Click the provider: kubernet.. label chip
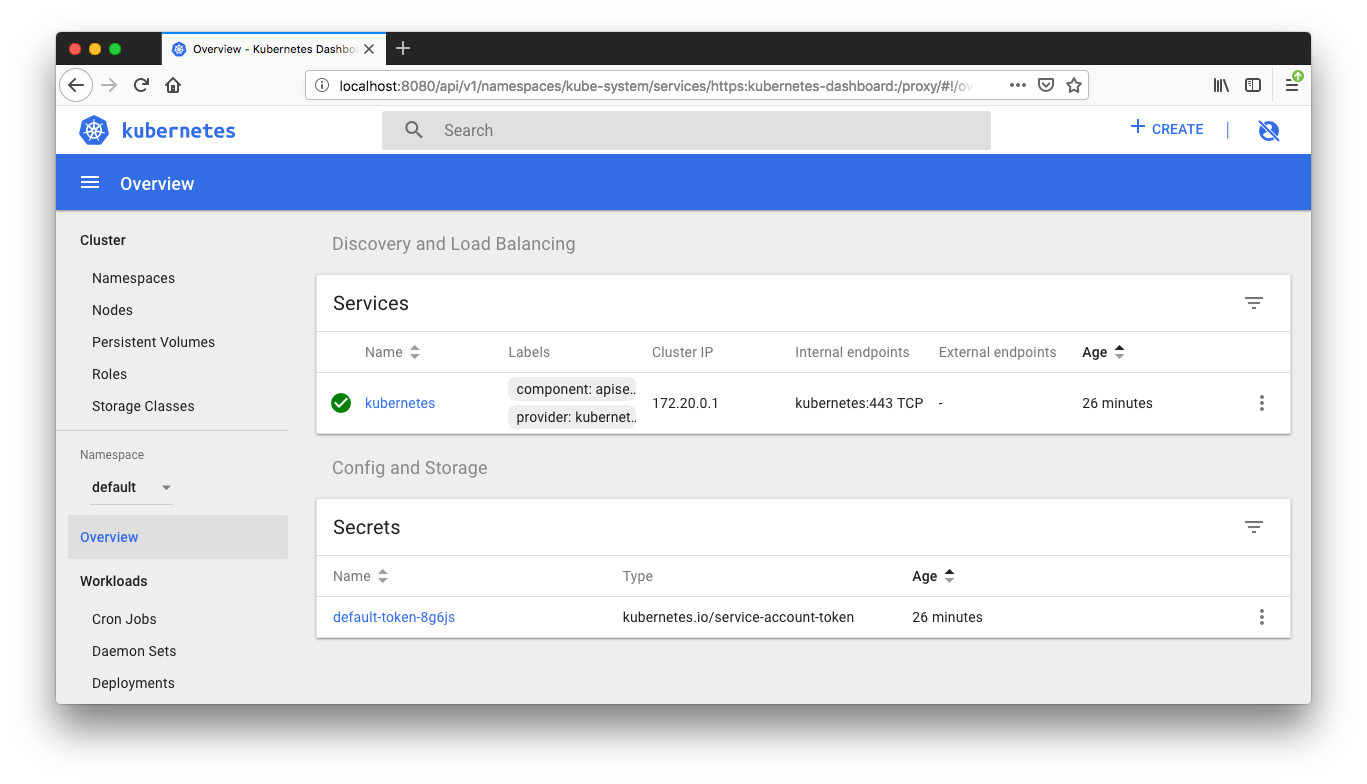 [573, 417]
